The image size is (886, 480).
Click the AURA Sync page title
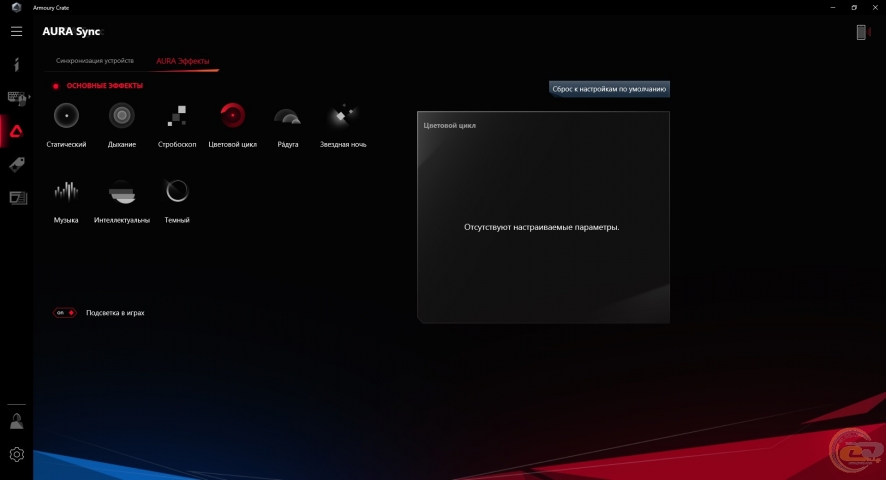(x=71, y=32)
